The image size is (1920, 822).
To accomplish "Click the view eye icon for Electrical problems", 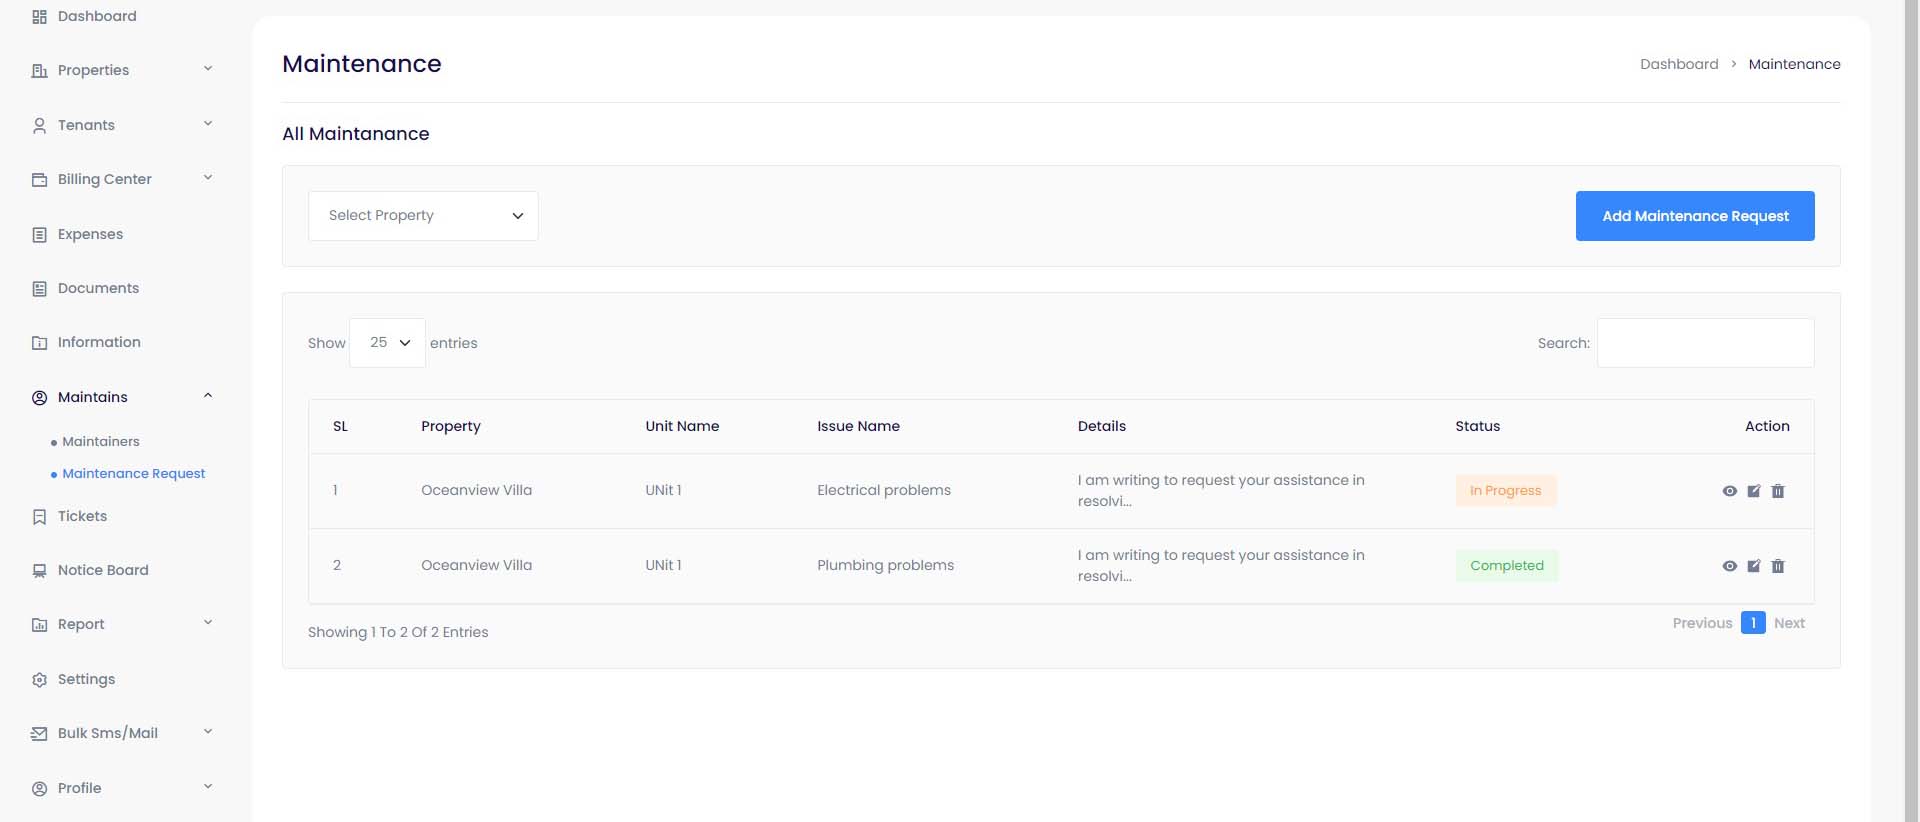I will point(1729,491).
